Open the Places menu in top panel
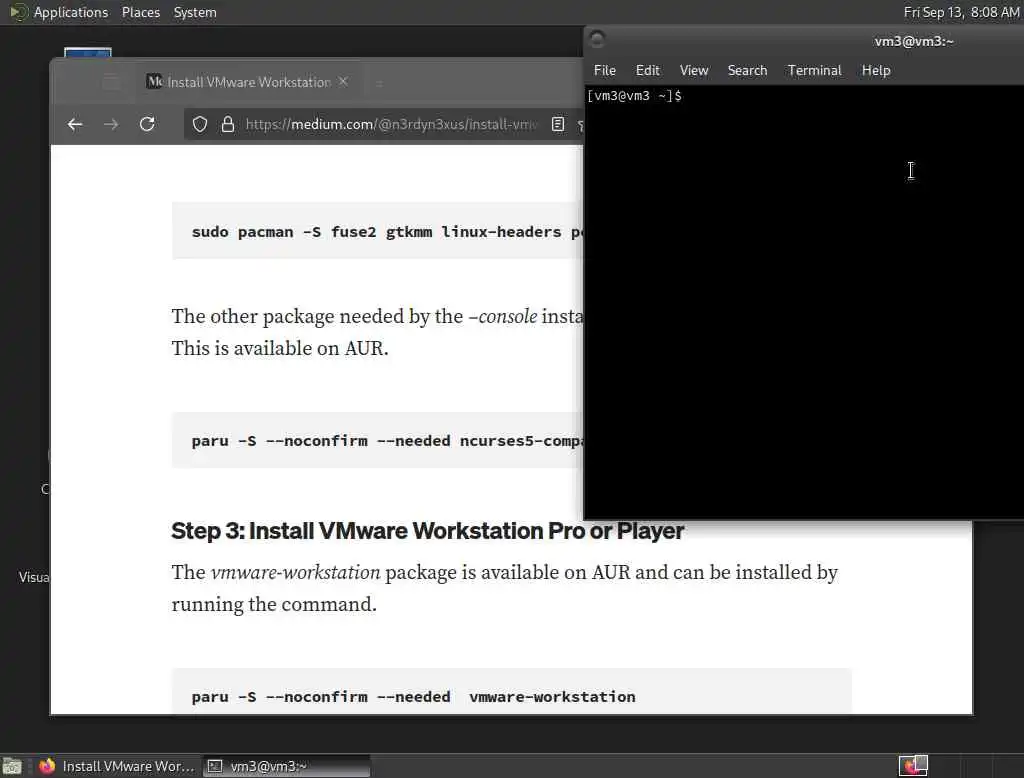Screen dimensions: 1024x778 pyautogui.click(x=141, y=12)
